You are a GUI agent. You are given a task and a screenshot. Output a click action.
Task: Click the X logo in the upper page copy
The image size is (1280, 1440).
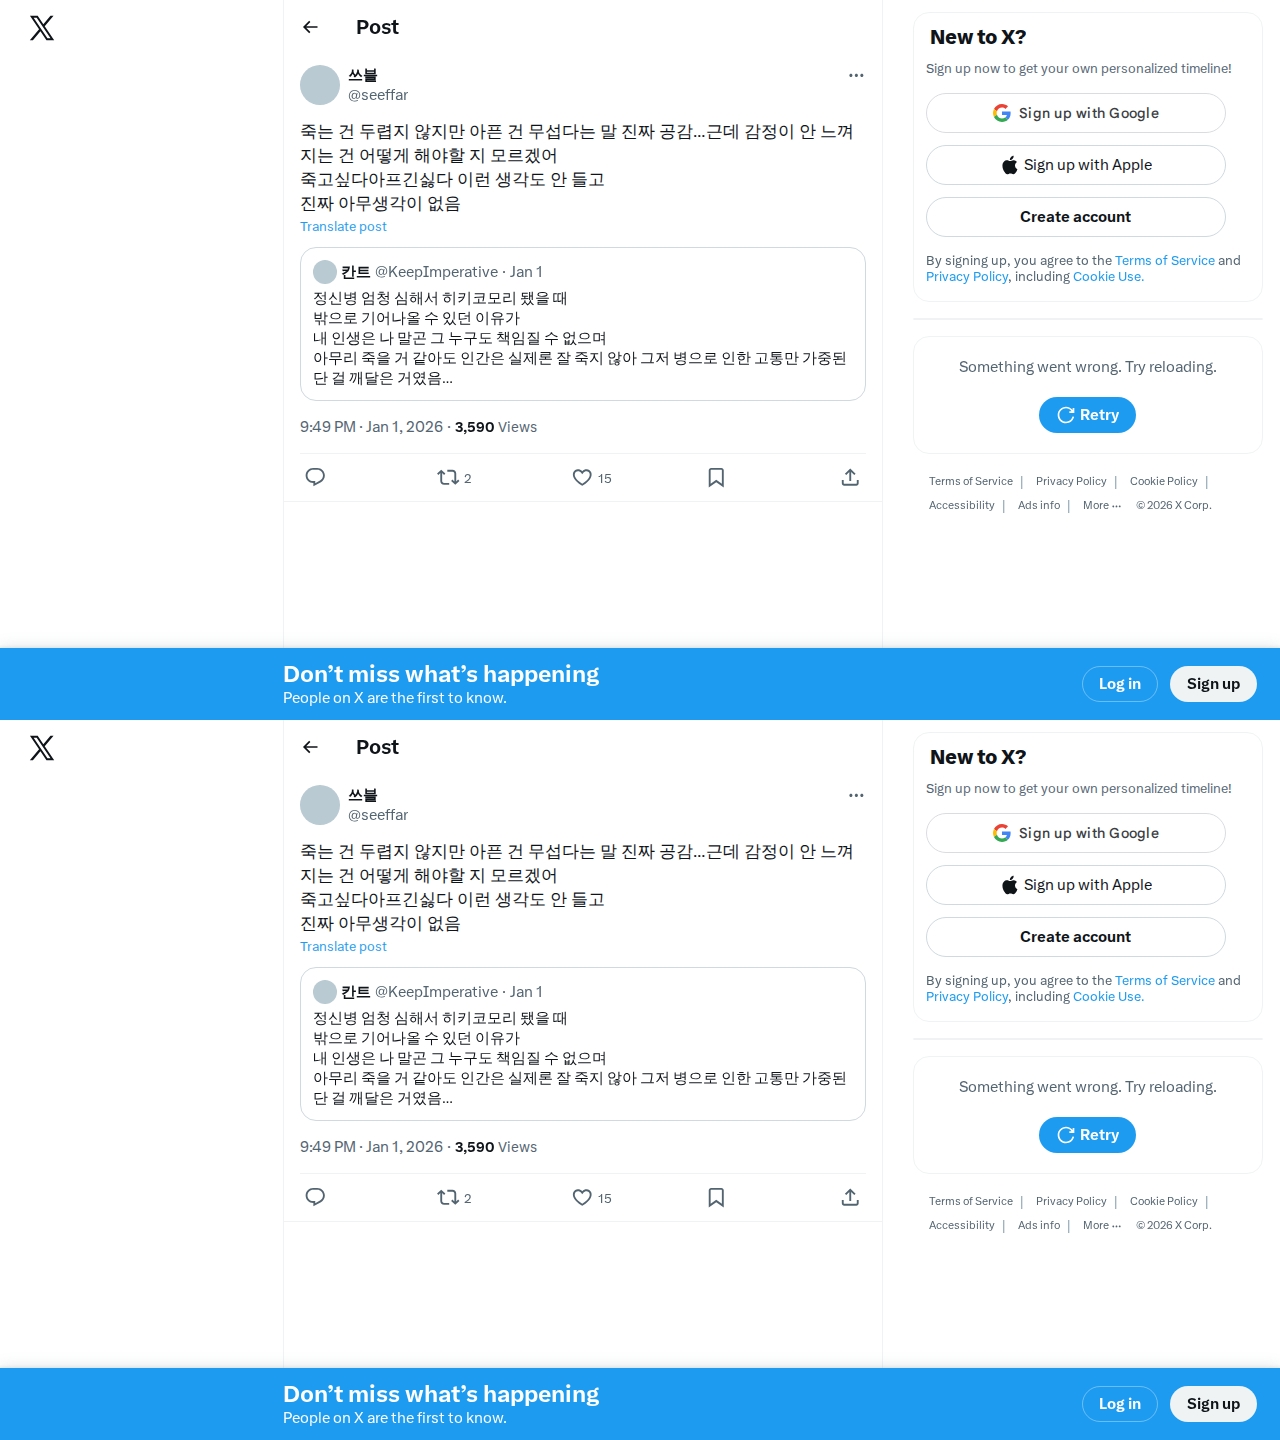42,28
